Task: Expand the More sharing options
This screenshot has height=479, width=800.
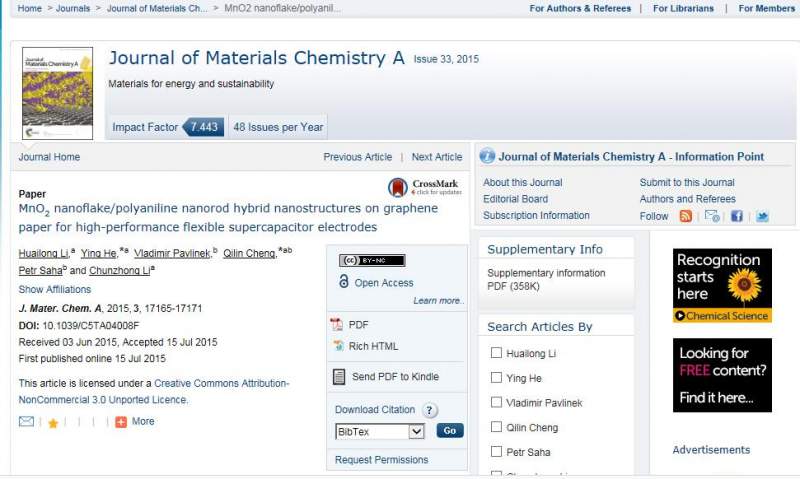Action: click(135, 422)
